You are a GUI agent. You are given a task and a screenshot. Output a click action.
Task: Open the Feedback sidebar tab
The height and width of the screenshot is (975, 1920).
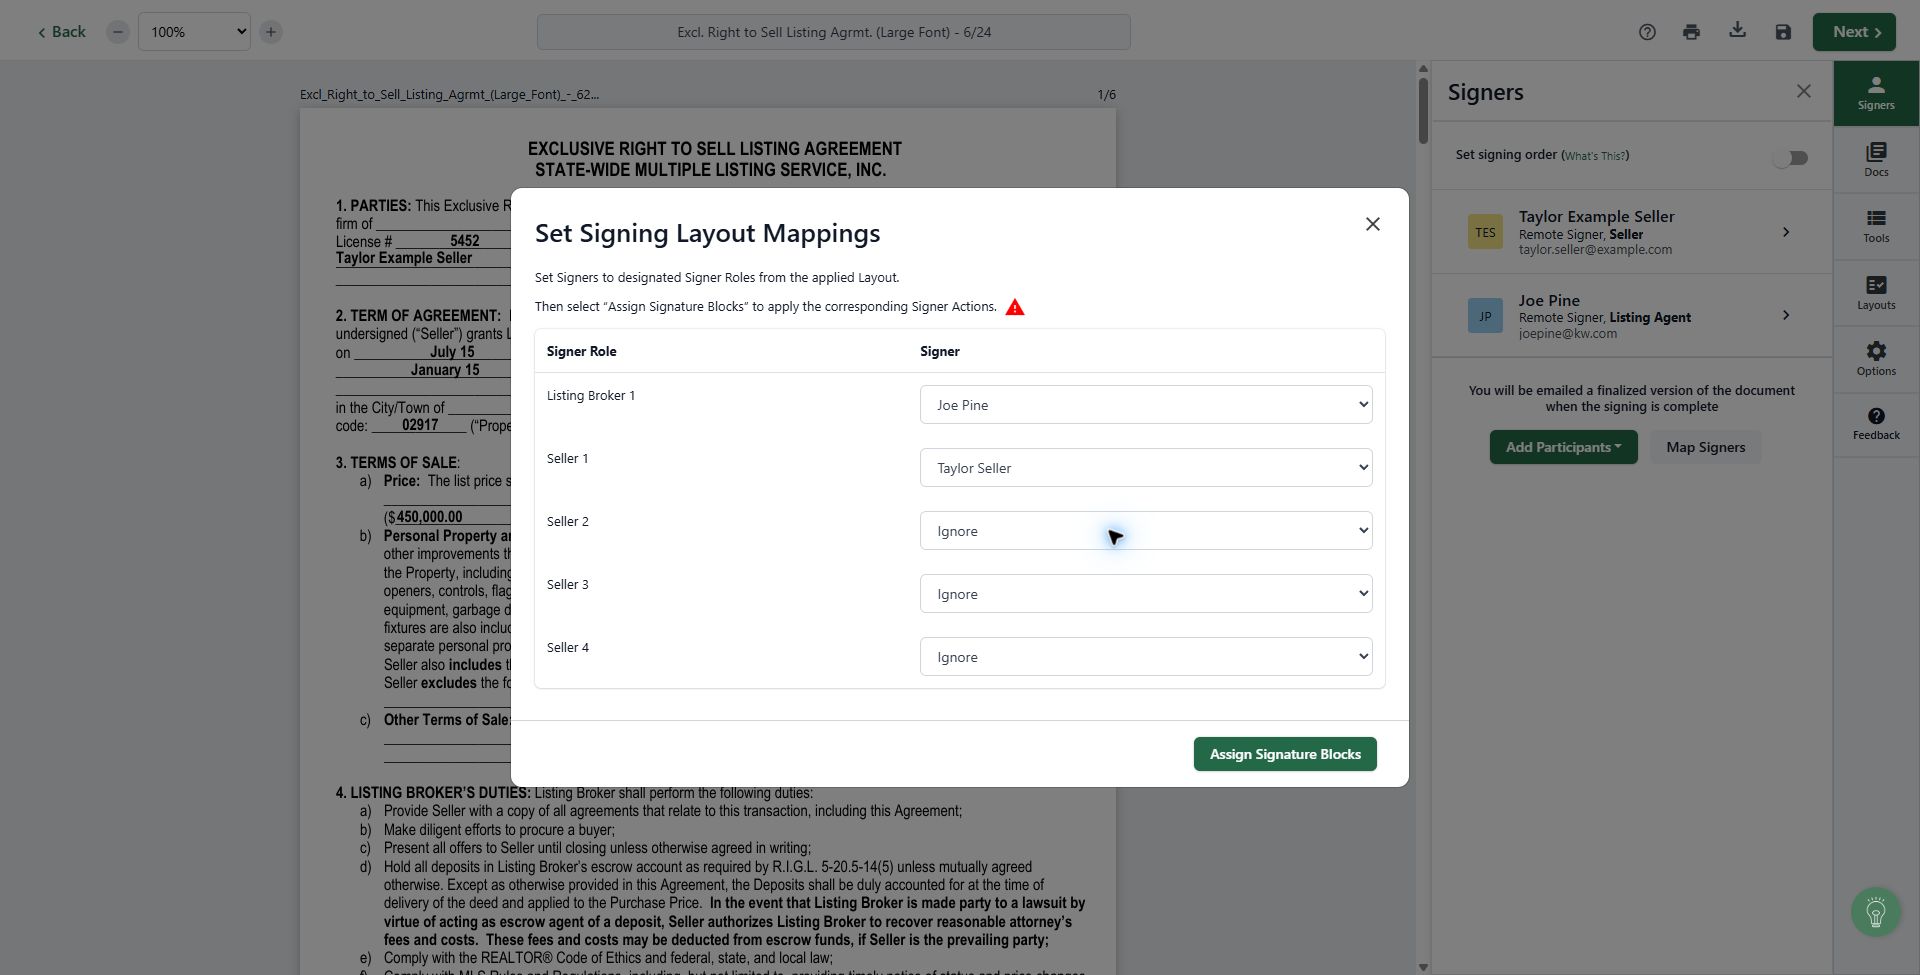(x=1876, y=424)
